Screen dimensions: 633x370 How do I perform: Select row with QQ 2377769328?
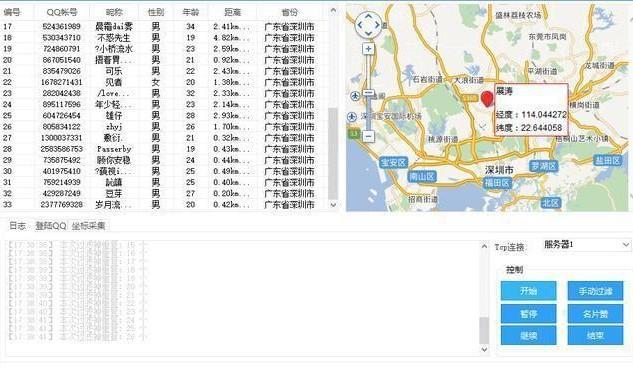click(161, 205)
